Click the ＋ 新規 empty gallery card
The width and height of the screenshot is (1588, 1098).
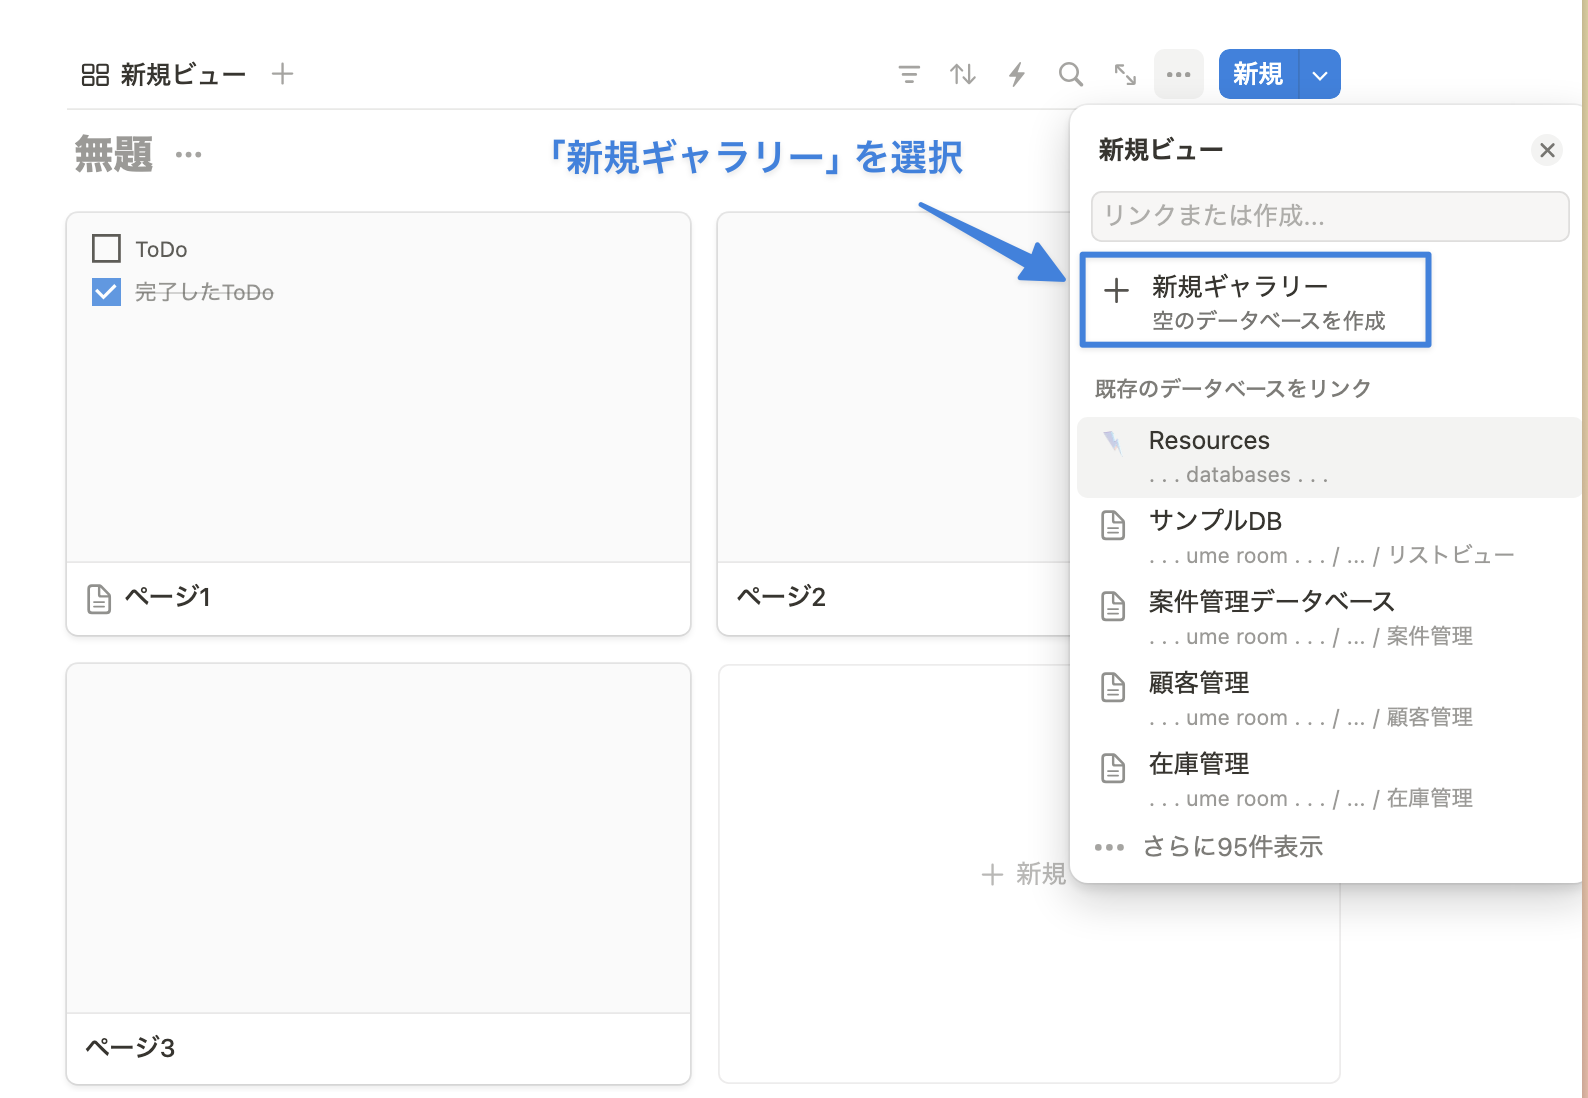point(1024,874)
